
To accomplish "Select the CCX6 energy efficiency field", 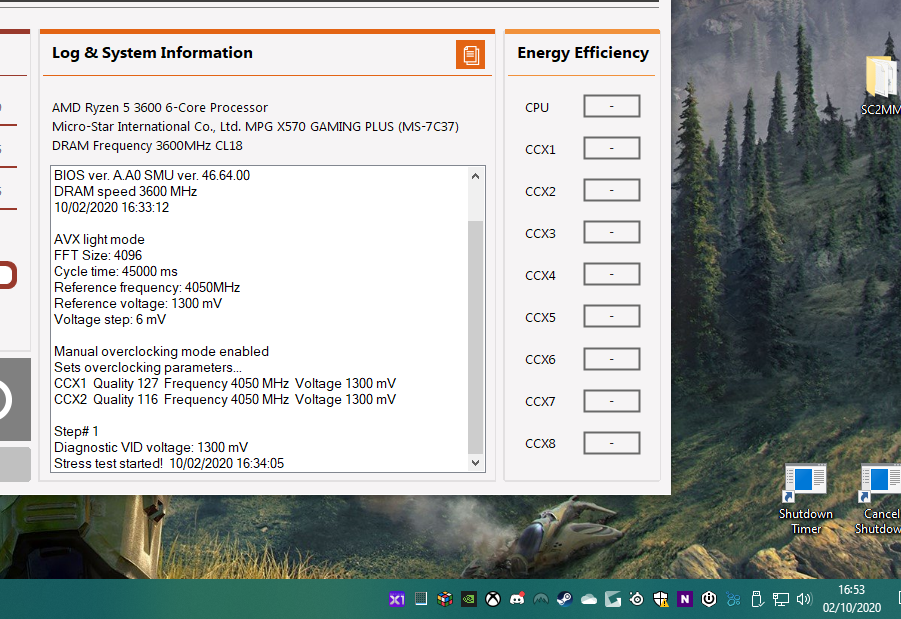I will [611, 359].
